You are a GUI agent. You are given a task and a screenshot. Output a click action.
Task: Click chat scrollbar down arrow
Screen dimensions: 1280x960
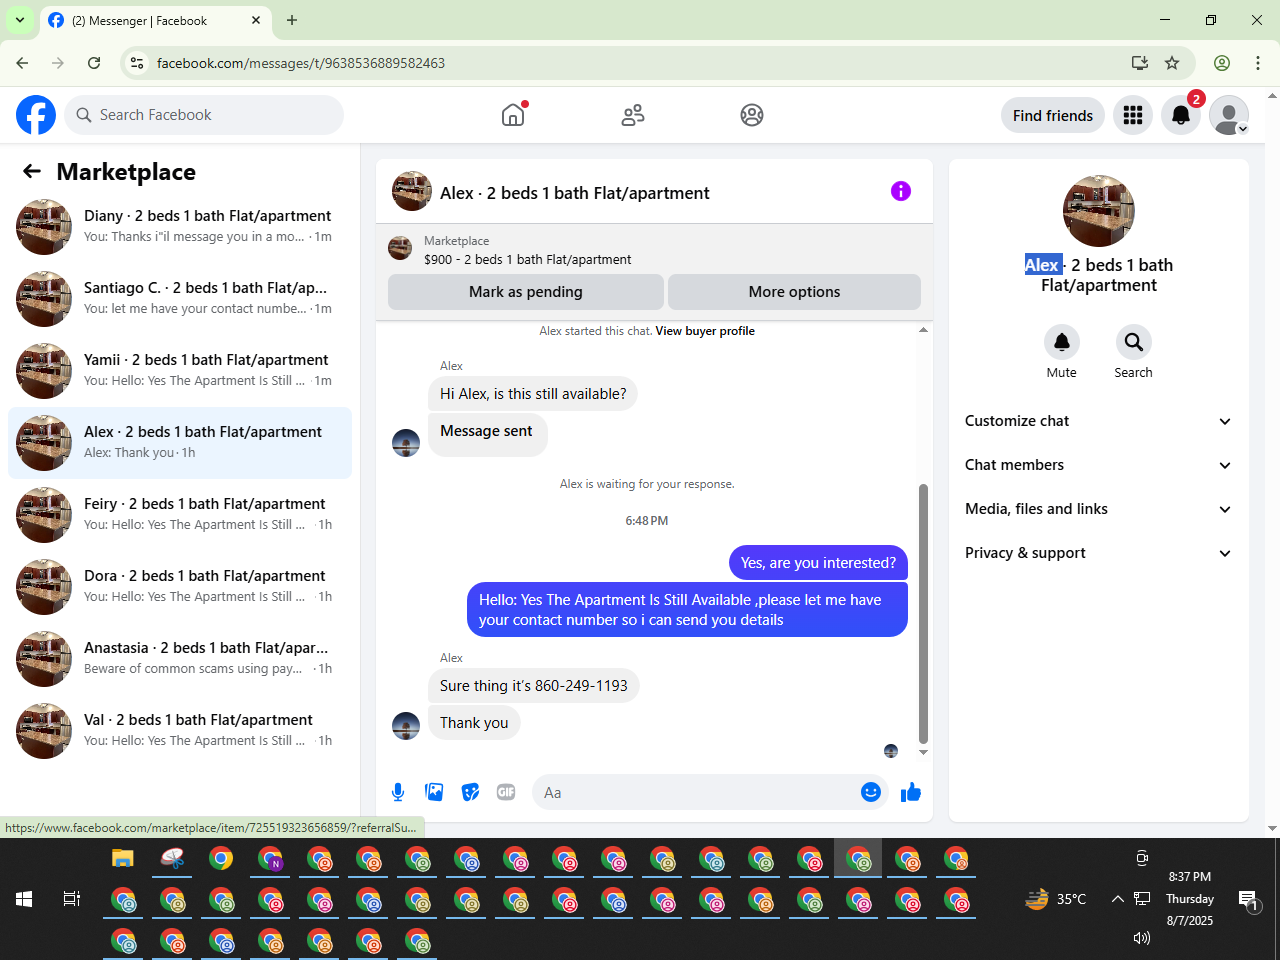point(923,752)
